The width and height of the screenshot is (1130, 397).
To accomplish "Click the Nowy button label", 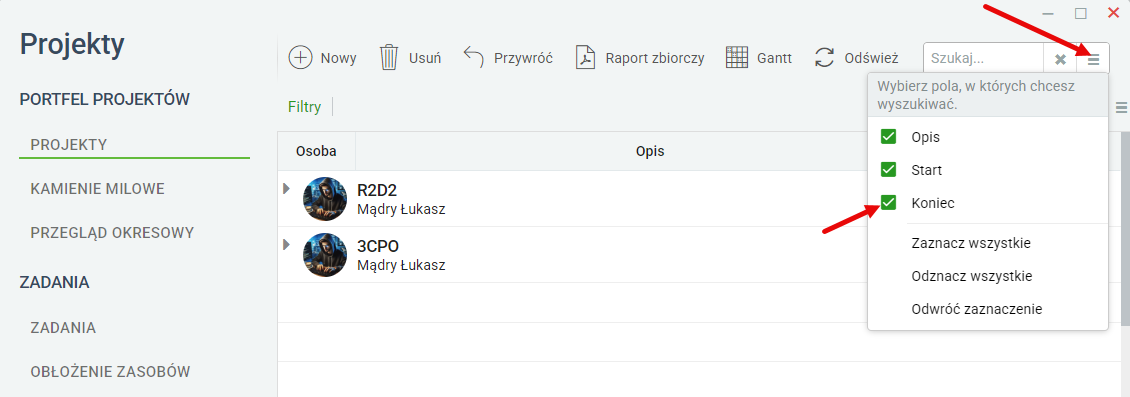I will (x=339, y=58).
